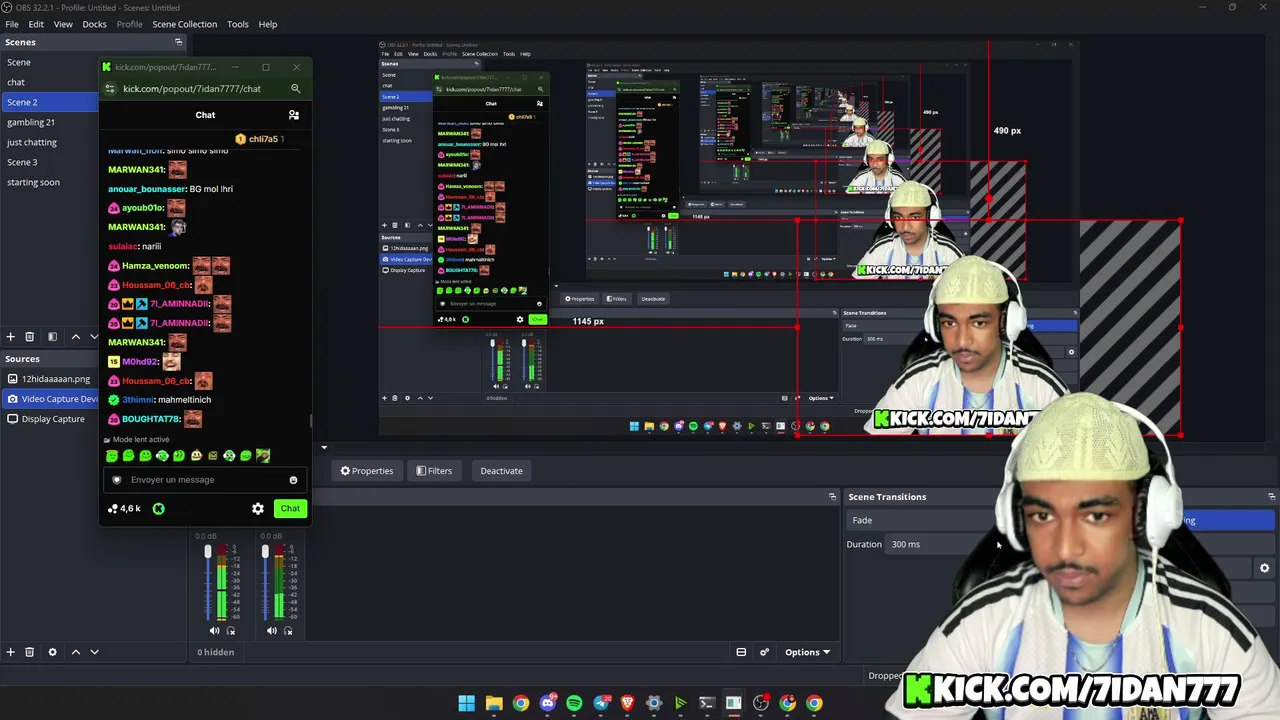Open the Fade transition dropdown
Viewport: 1280px width, 720px height.
click(x=920, y=520)
